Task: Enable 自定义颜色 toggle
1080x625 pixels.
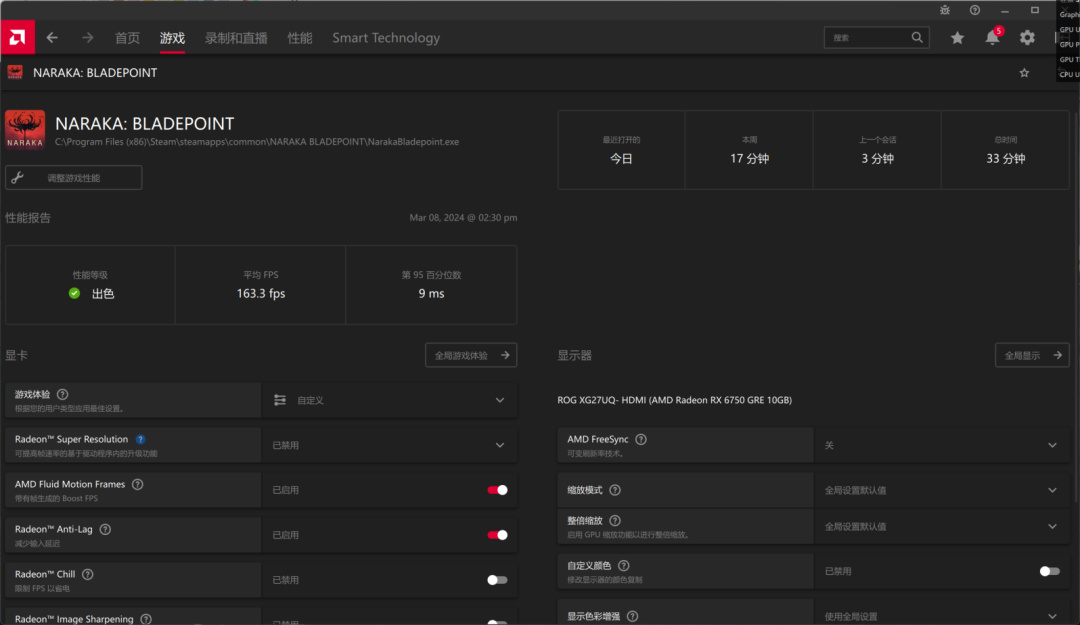Action: click(x=1049, y=571)
